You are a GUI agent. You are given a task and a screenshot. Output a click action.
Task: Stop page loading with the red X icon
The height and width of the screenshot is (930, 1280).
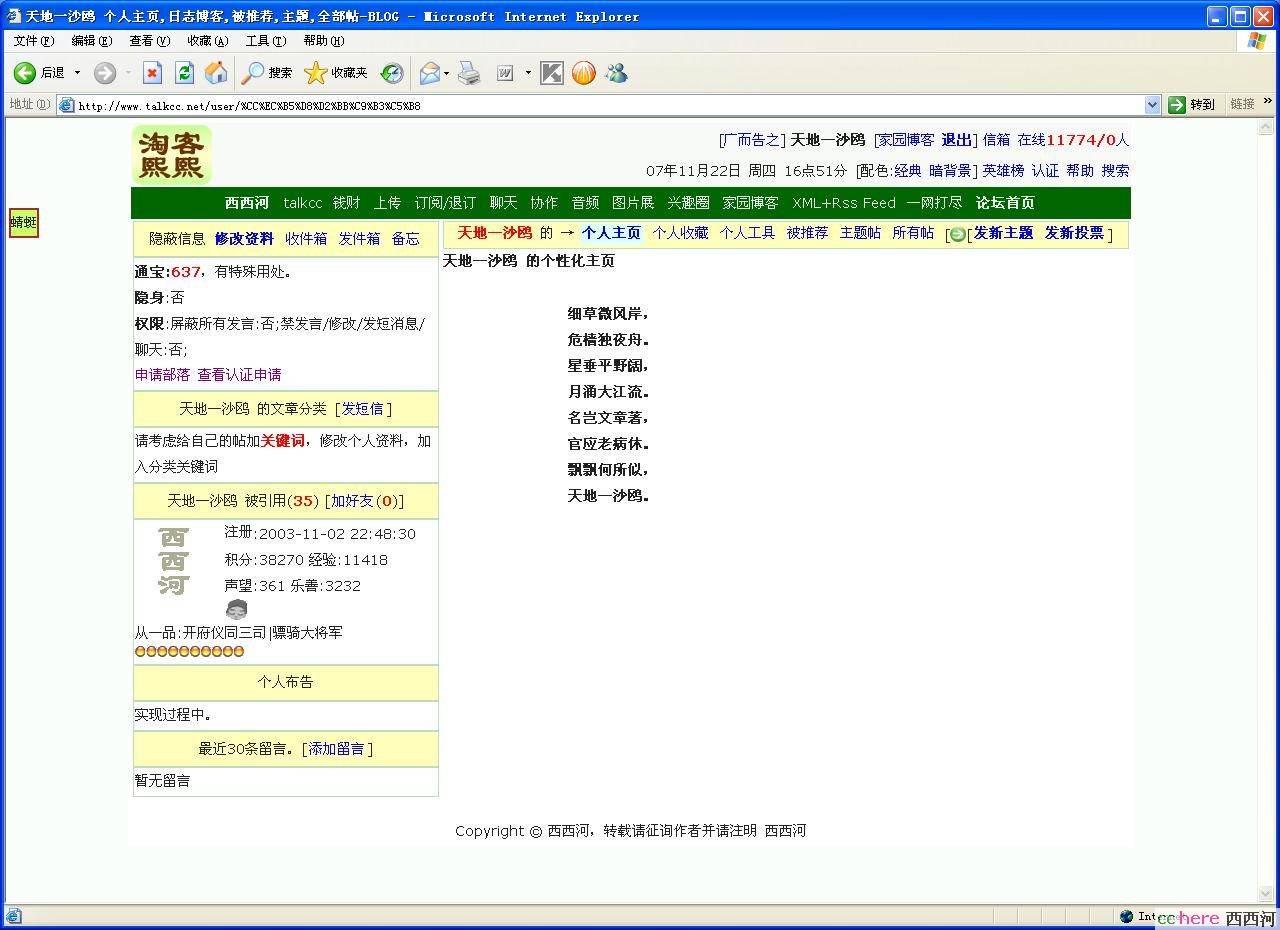(152, 73)
